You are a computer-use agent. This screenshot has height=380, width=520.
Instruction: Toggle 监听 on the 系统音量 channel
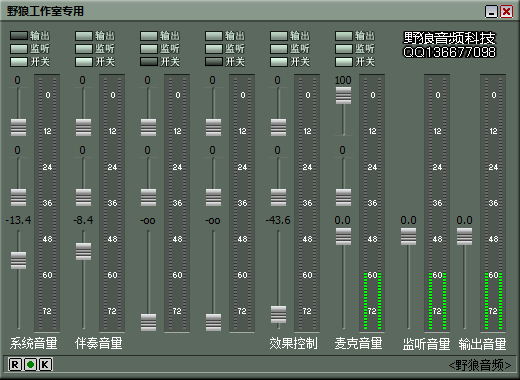coord(19,49)
